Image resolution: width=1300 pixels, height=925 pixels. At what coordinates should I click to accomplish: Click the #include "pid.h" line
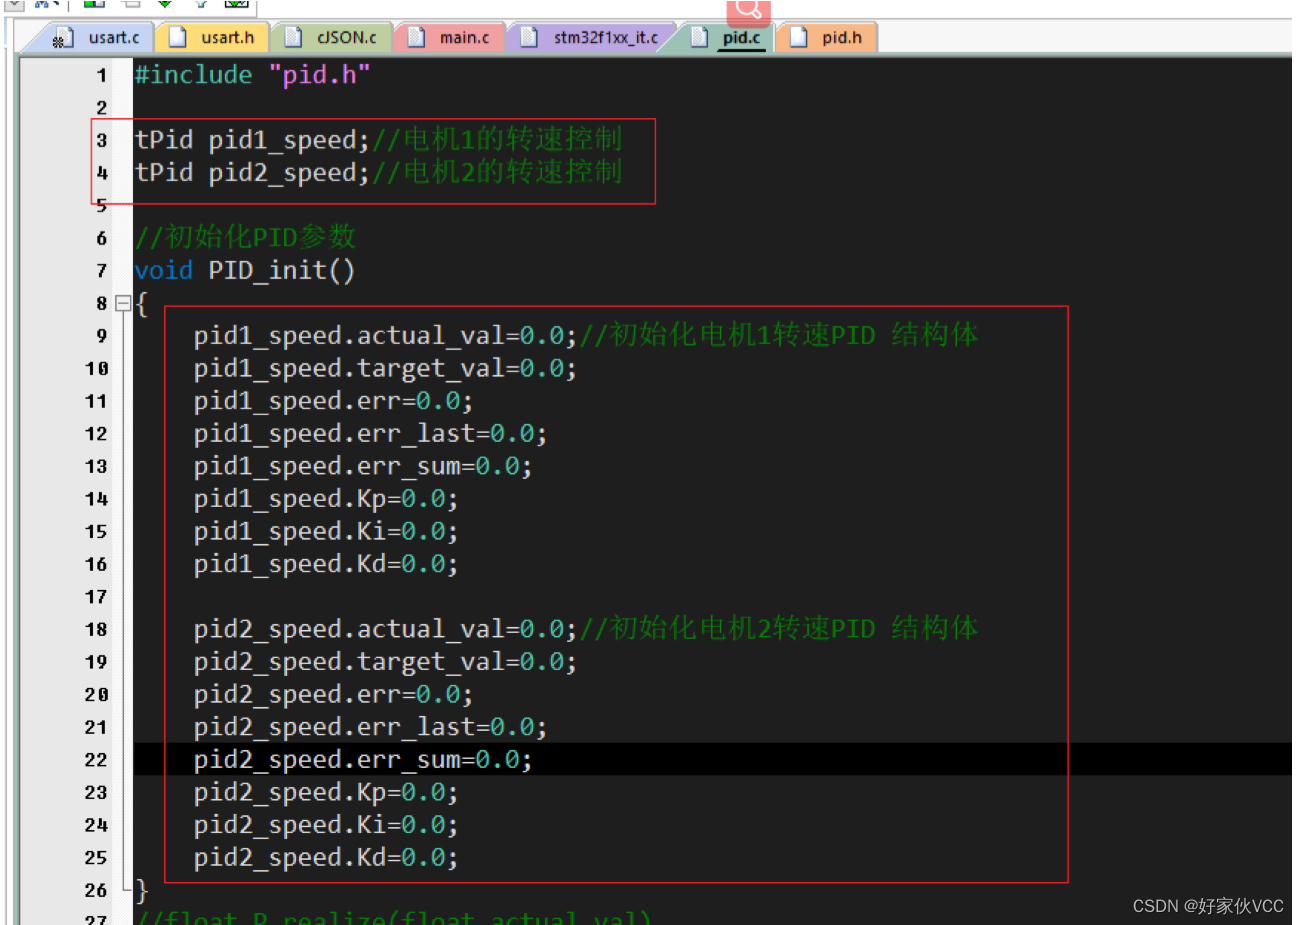(x=252, y=75)
